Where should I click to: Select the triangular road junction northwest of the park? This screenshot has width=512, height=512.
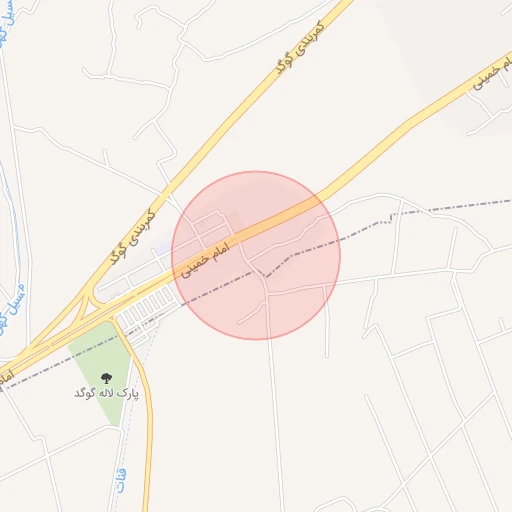(85, 307)
